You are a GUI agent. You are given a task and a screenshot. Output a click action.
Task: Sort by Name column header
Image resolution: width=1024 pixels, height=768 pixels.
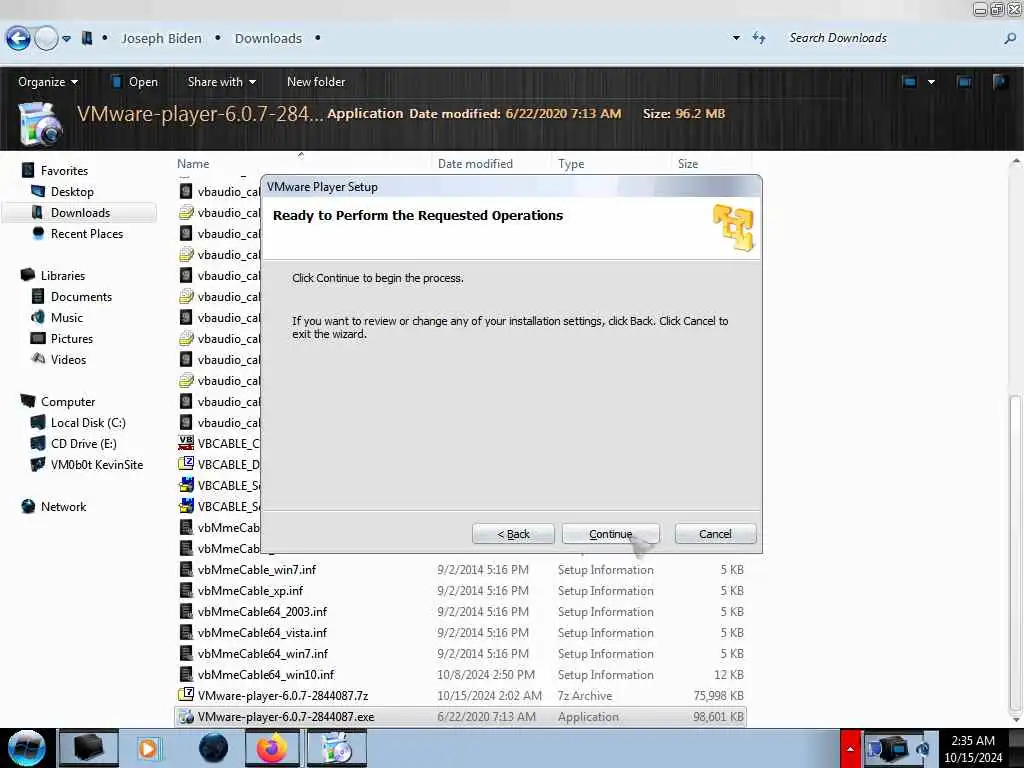pos(193,164)
